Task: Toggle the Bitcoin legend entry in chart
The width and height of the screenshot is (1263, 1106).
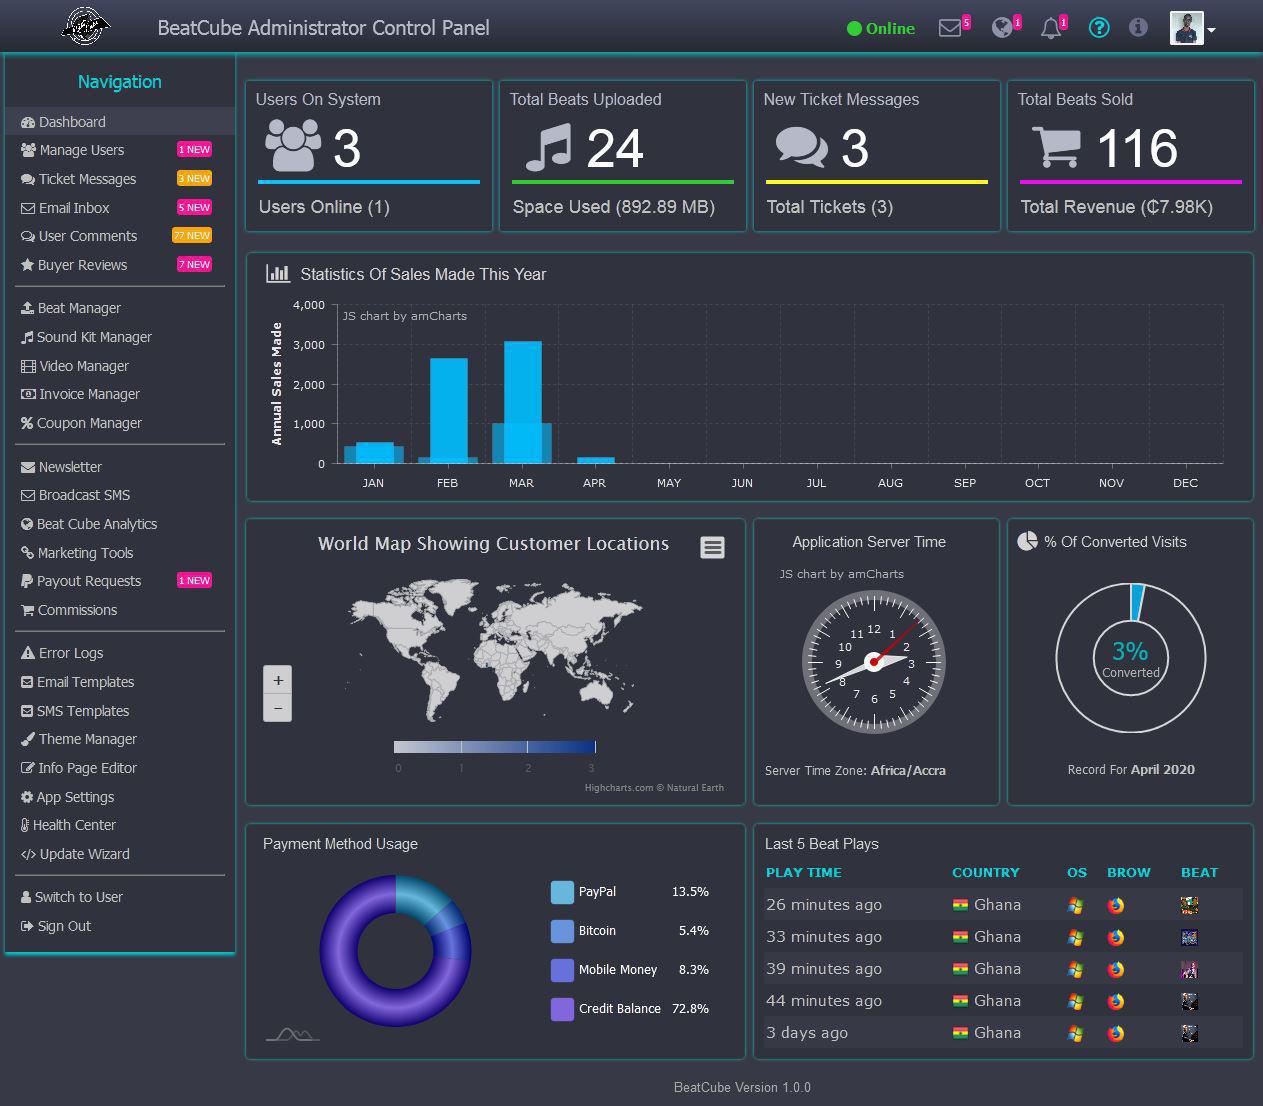Action: (x=597, y=931)
